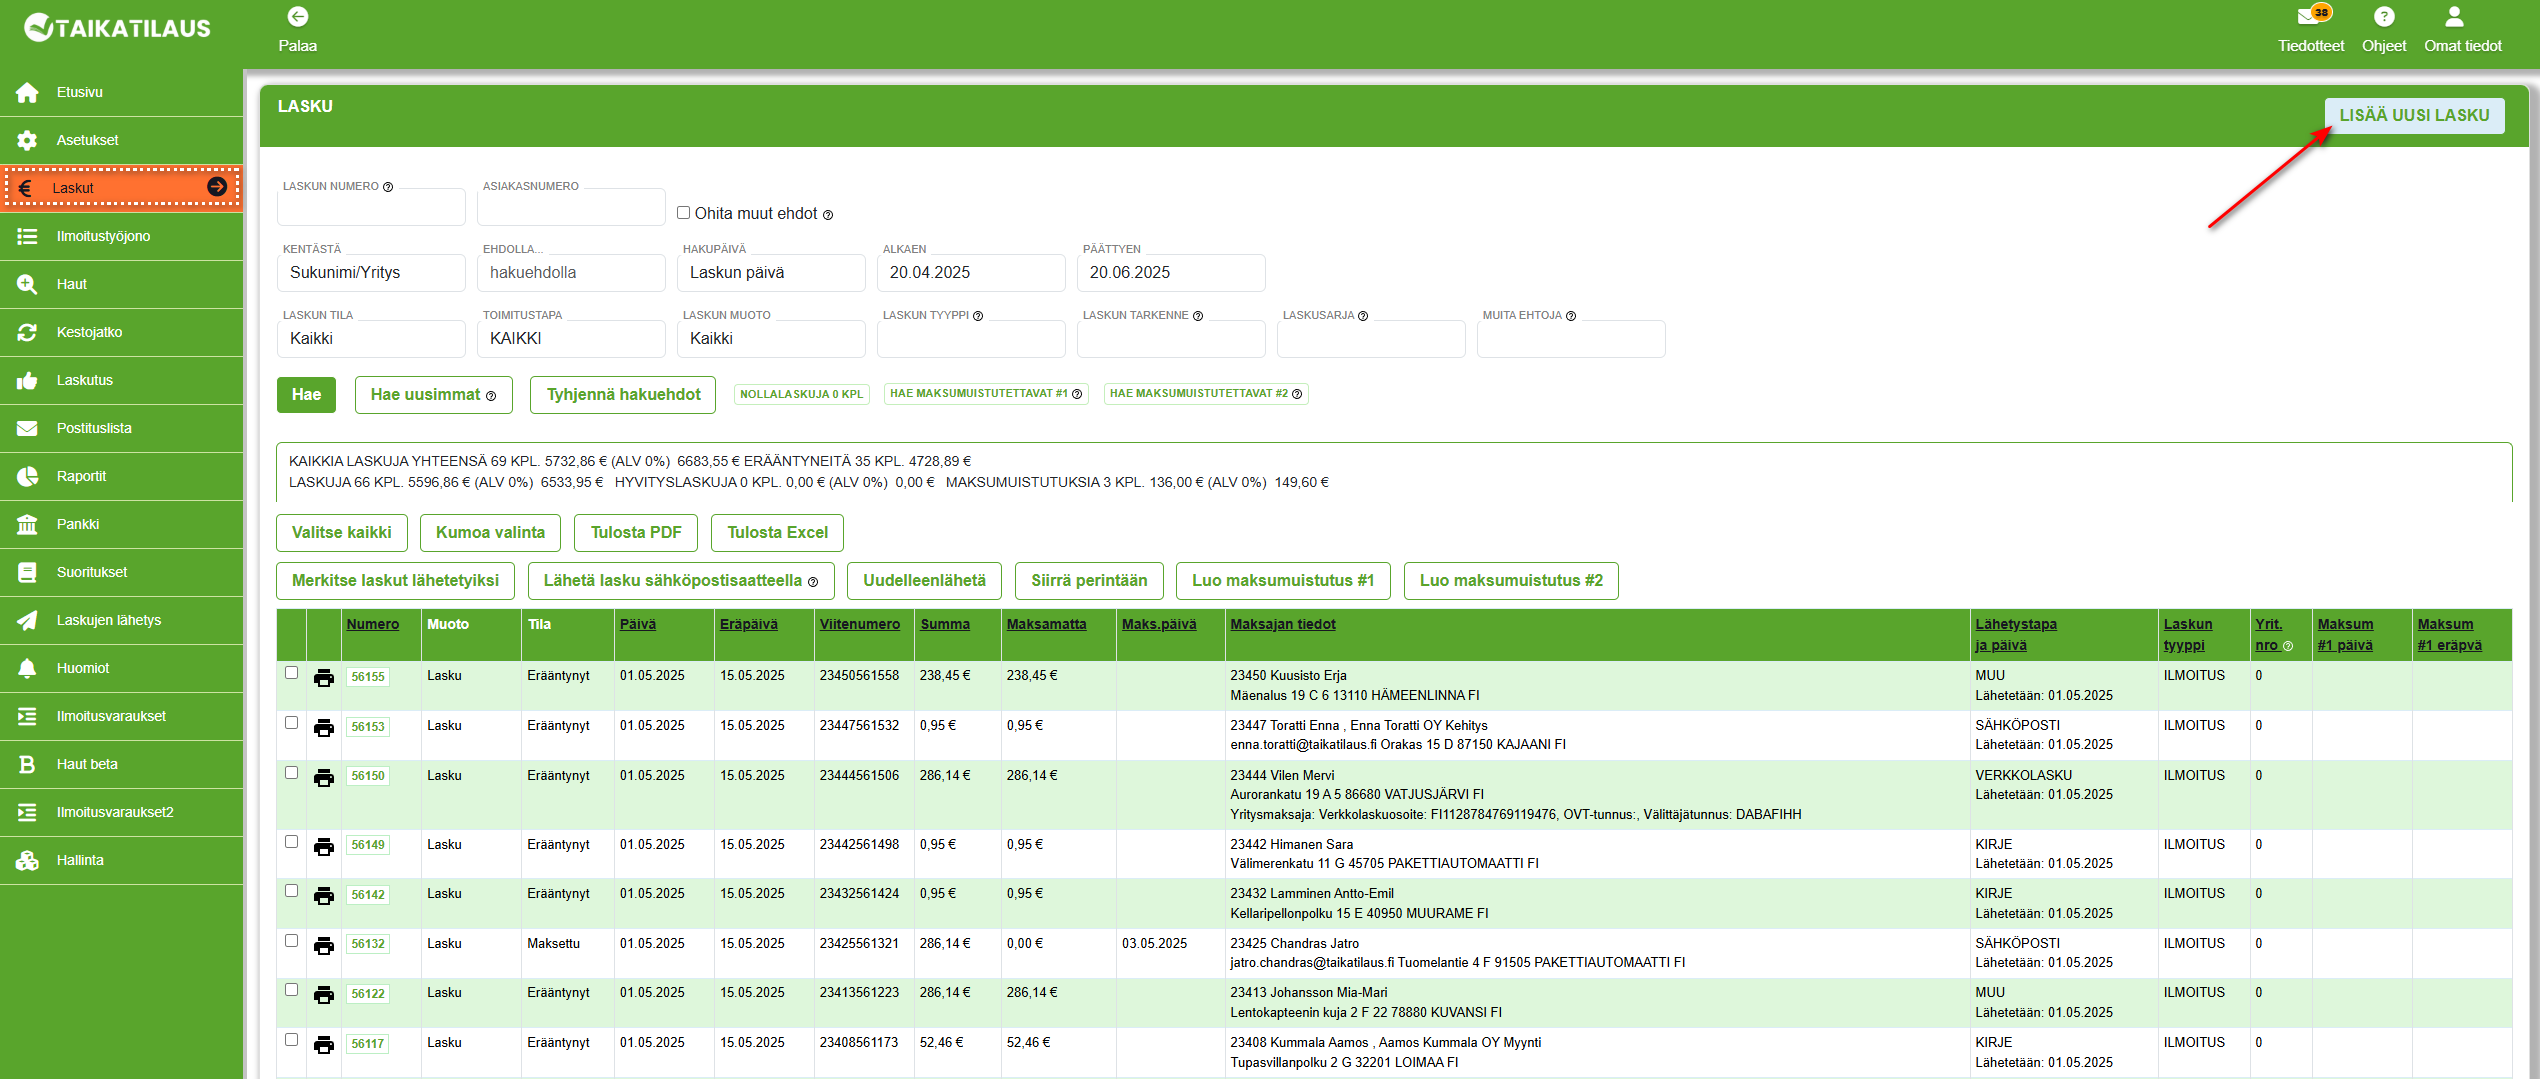This screenshot has width=2540, height=1079.
Task: Open the Tiedotteet envelope icon
Action: (2309, 16)
